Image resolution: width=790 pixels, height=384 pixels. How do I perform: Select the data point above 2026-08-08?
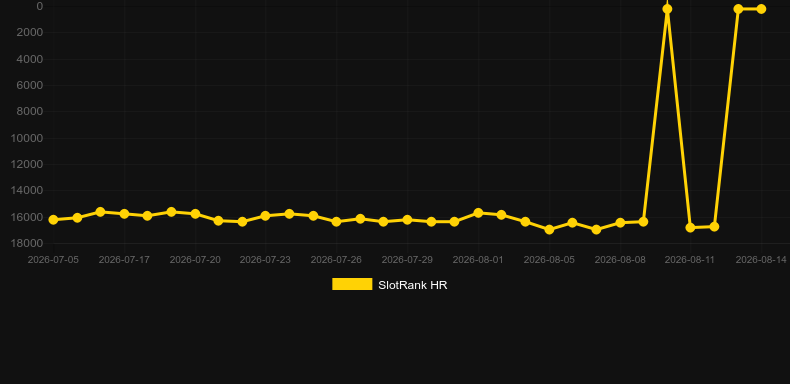coord(620,223)
